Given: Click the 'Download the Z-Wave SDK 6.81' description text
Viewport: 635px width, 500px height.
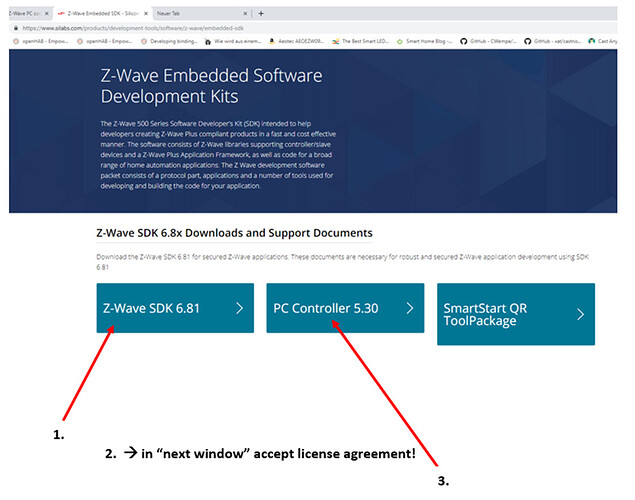Looking at the screenshot, I should coord(342,262).
